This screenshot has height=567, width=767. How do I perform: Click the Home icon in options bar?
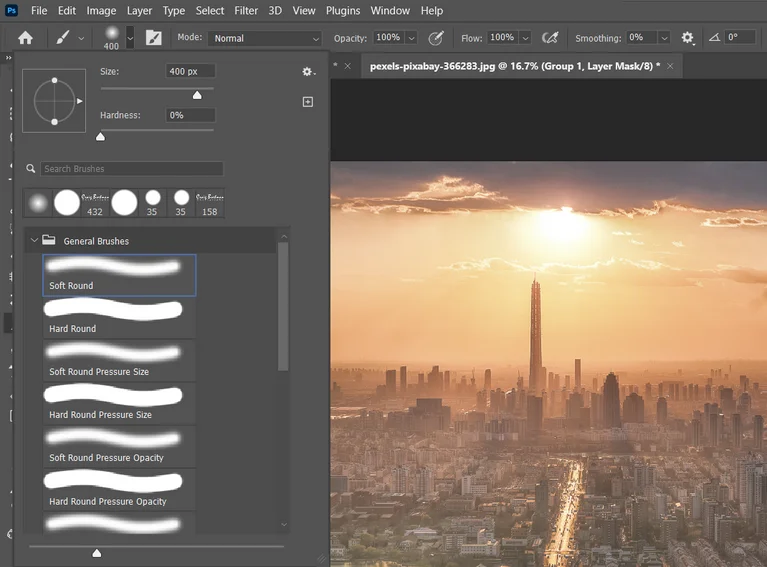click(x=25, y=38)
